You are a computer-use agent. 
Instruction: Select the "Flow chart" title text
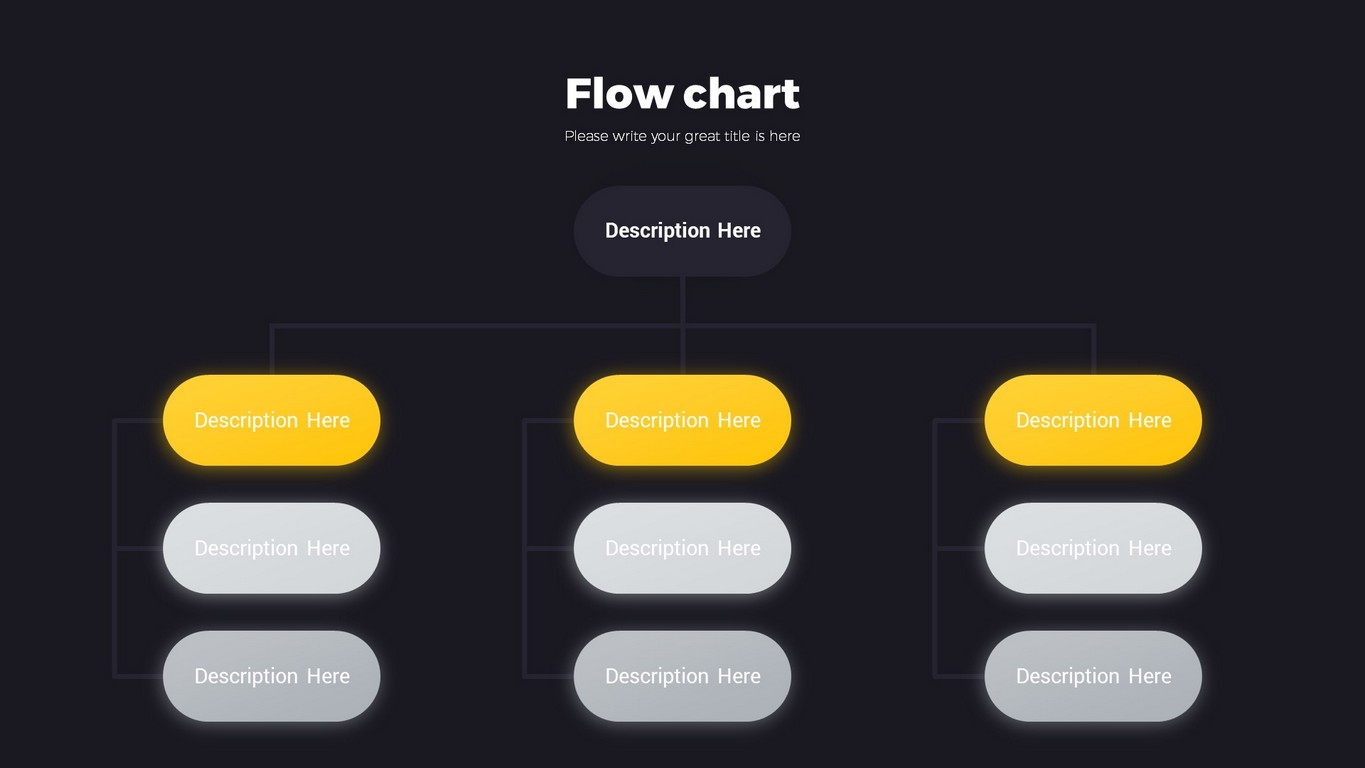coord(682,94)
